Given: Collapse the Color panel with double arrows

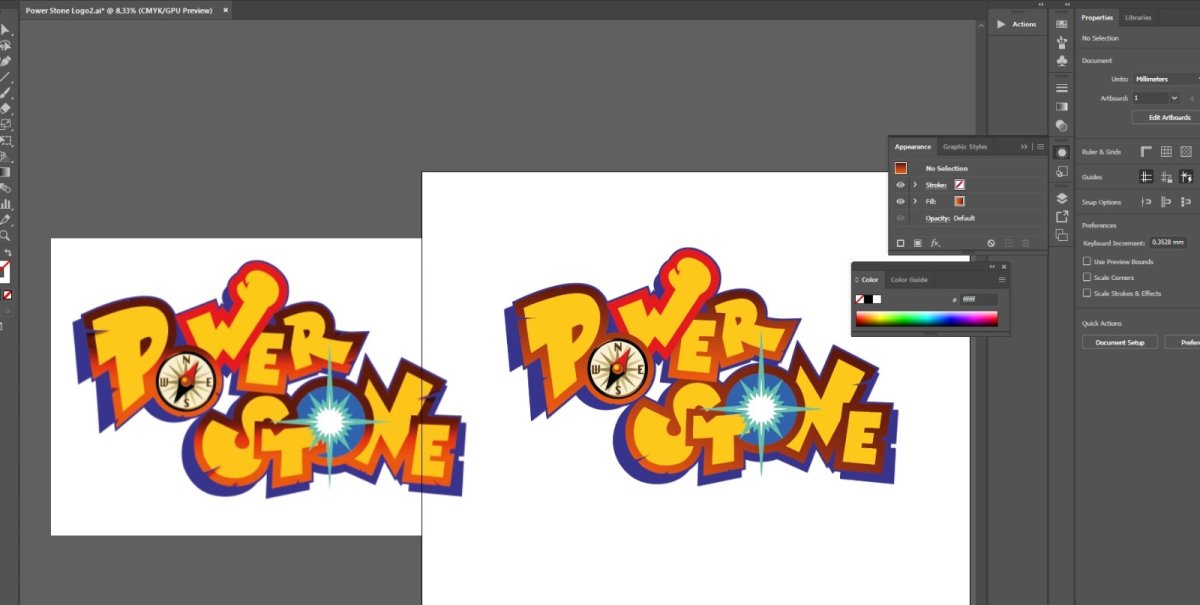Looking at the screenshot, I should 993,267.
